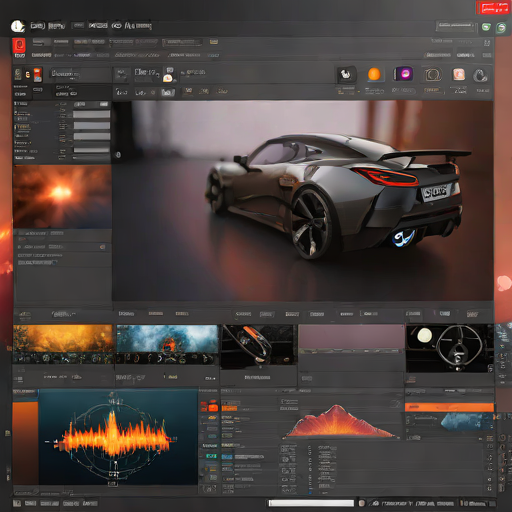Select the blue smoke clip thumbnail

click(167, 344)
